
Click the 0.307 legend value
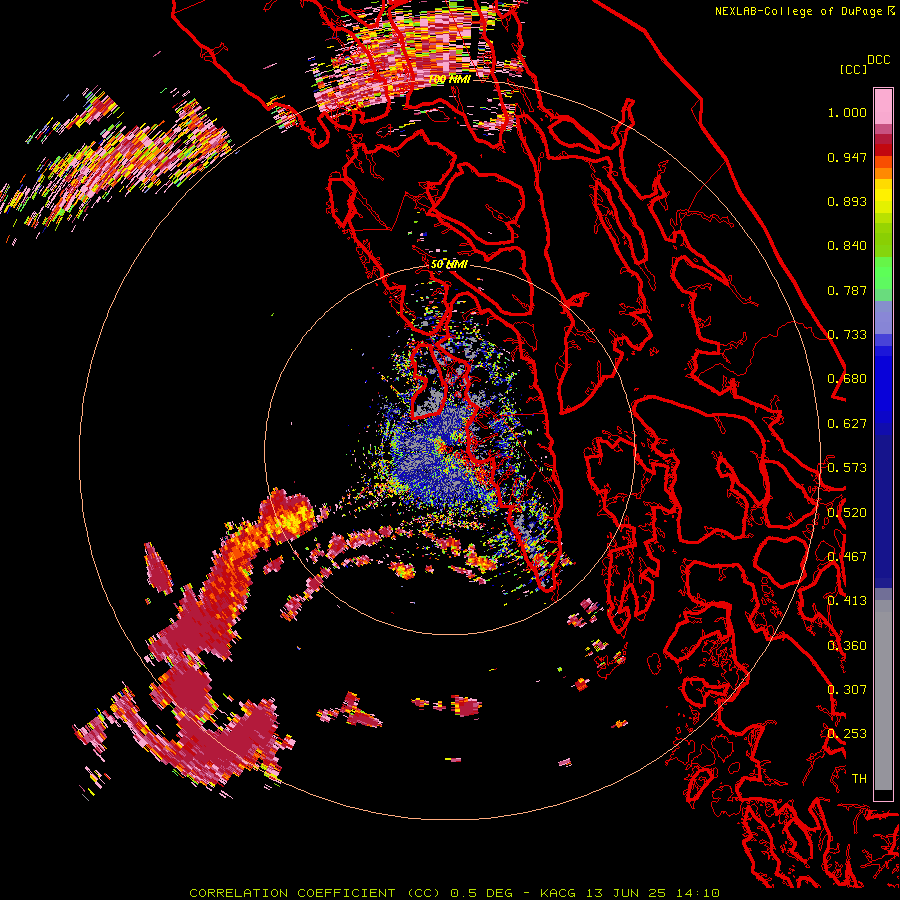point(847,690)
